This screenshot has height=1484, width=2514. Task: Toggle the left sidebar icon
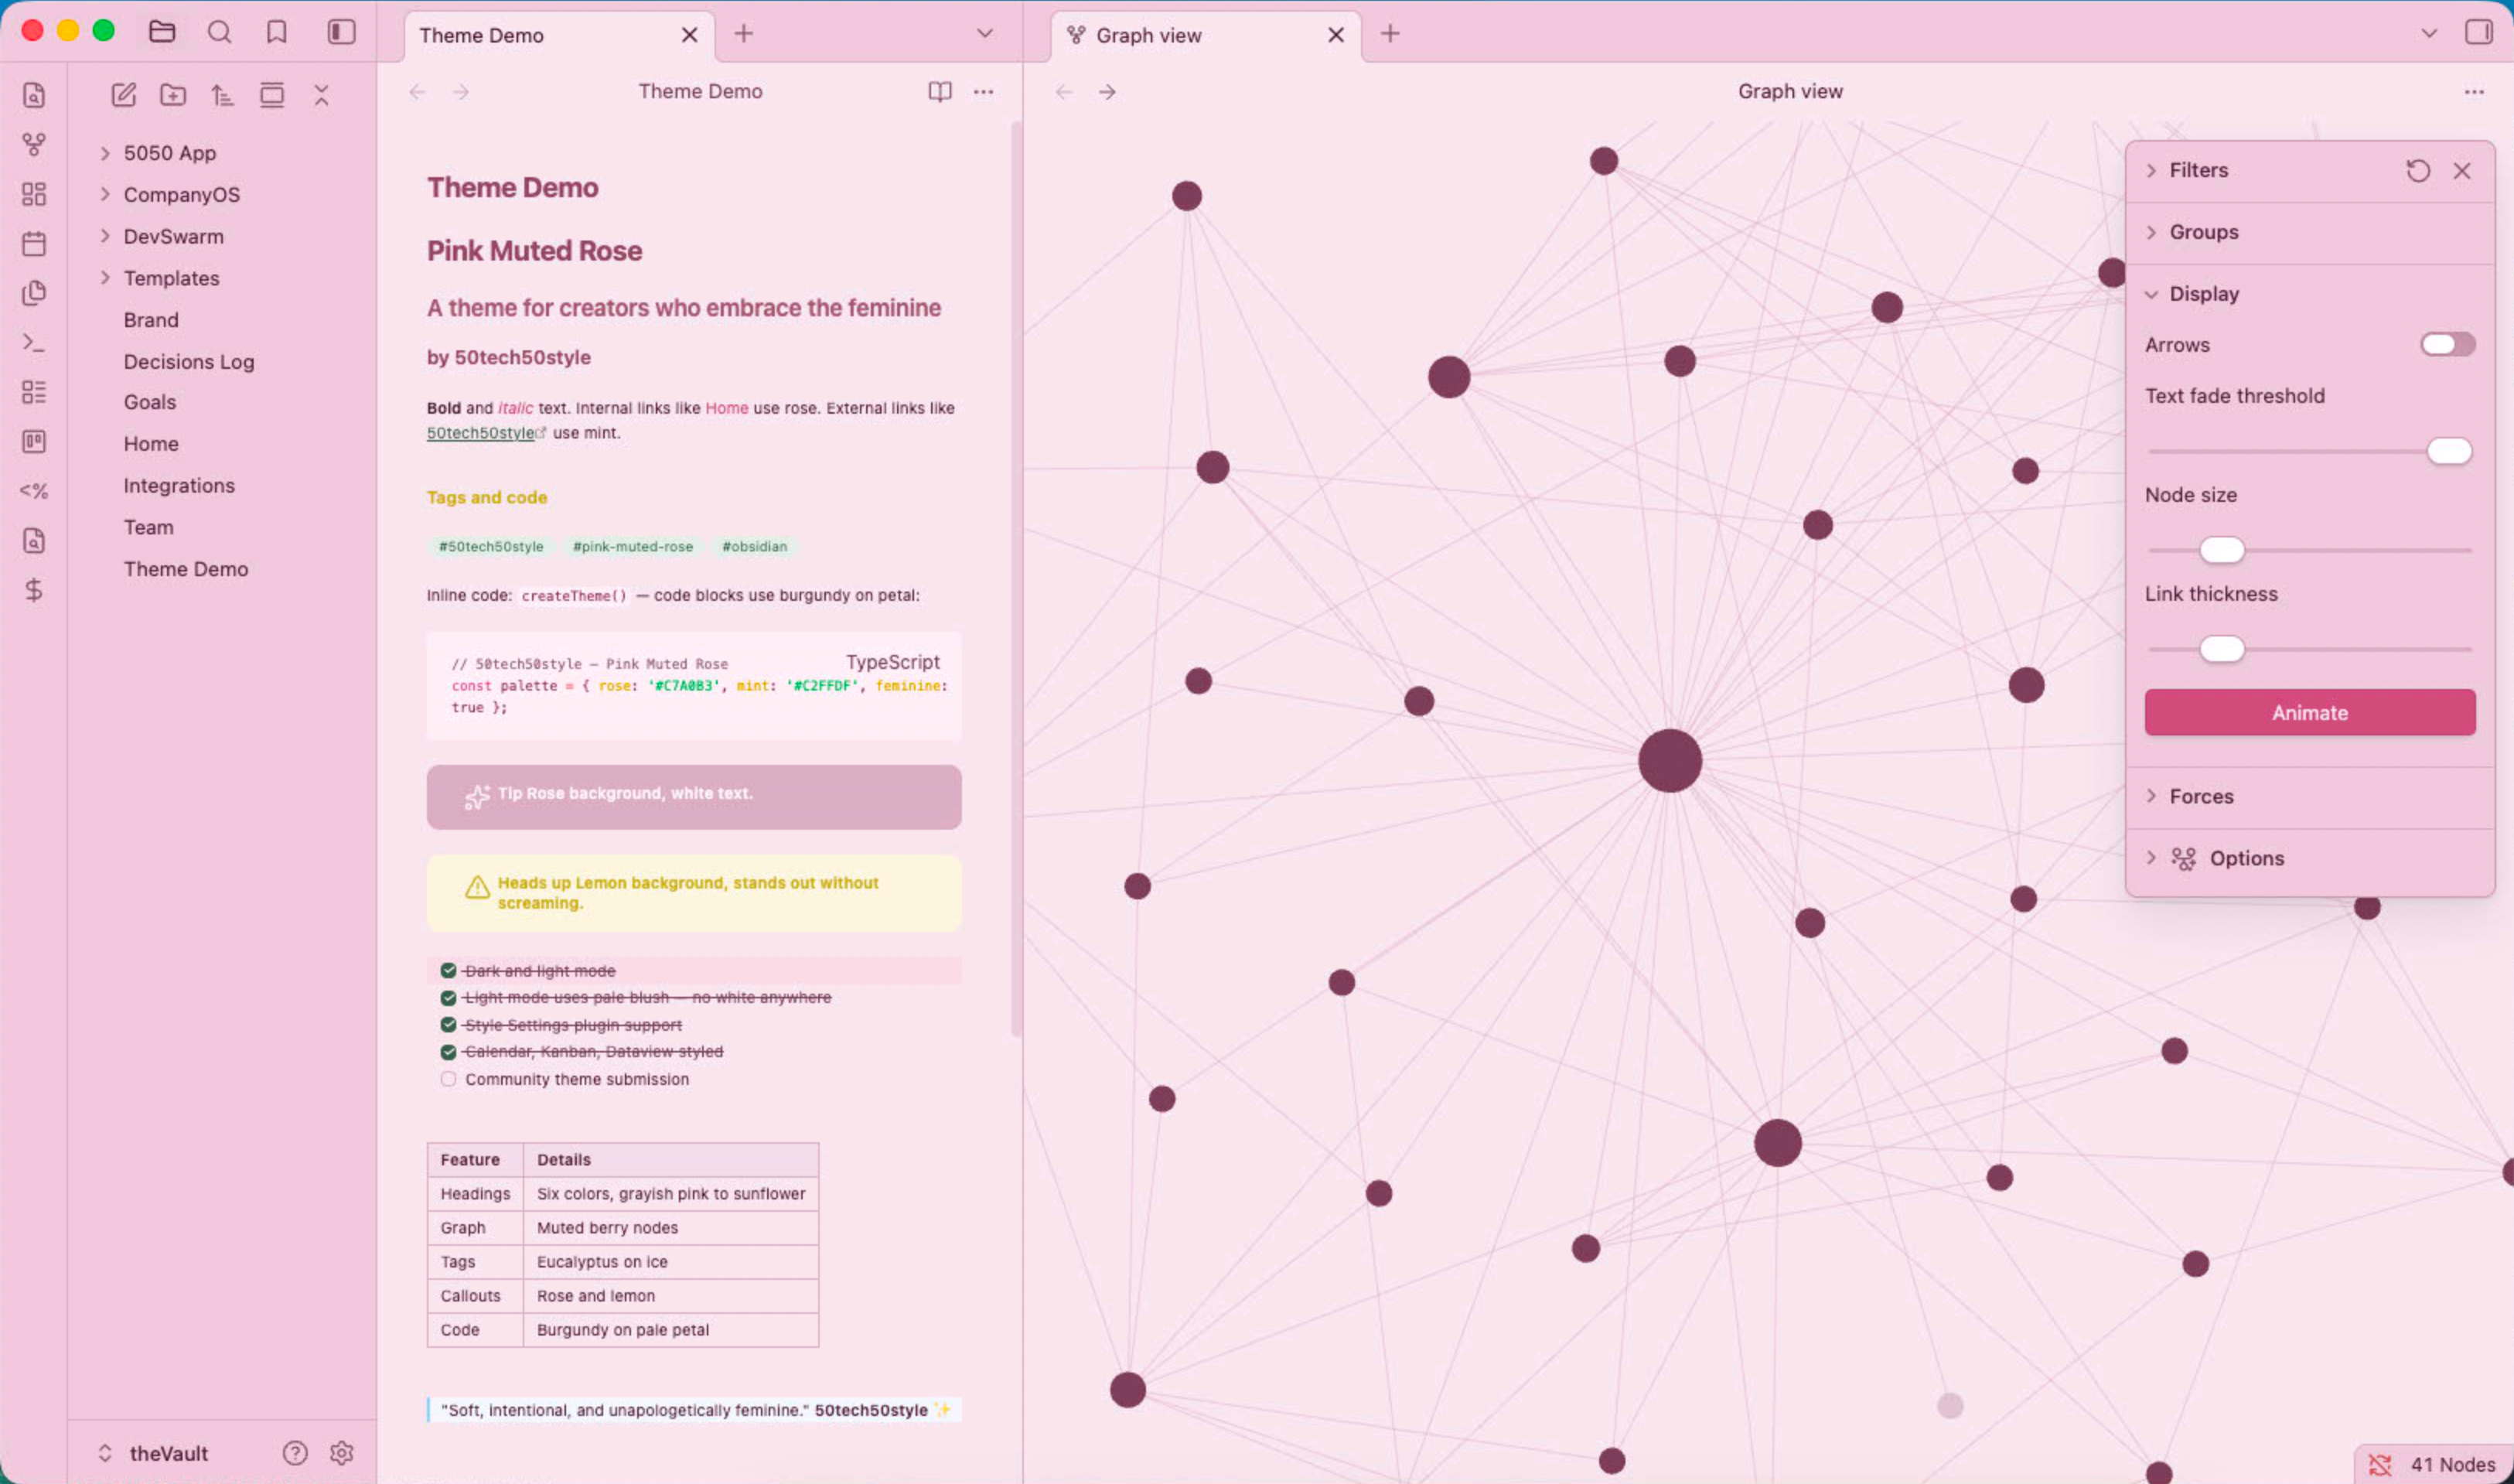341,32
